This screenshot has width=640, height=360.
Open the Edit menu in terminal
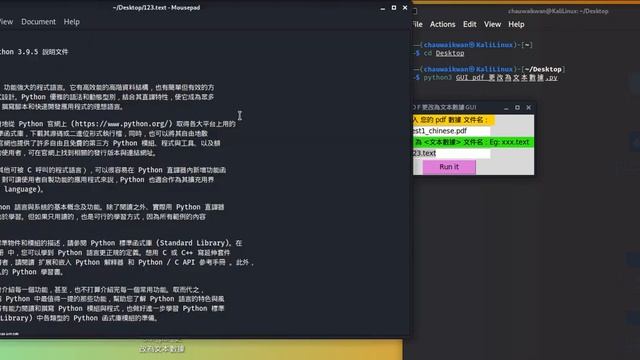pyautogui.click(x=470, y=24)
